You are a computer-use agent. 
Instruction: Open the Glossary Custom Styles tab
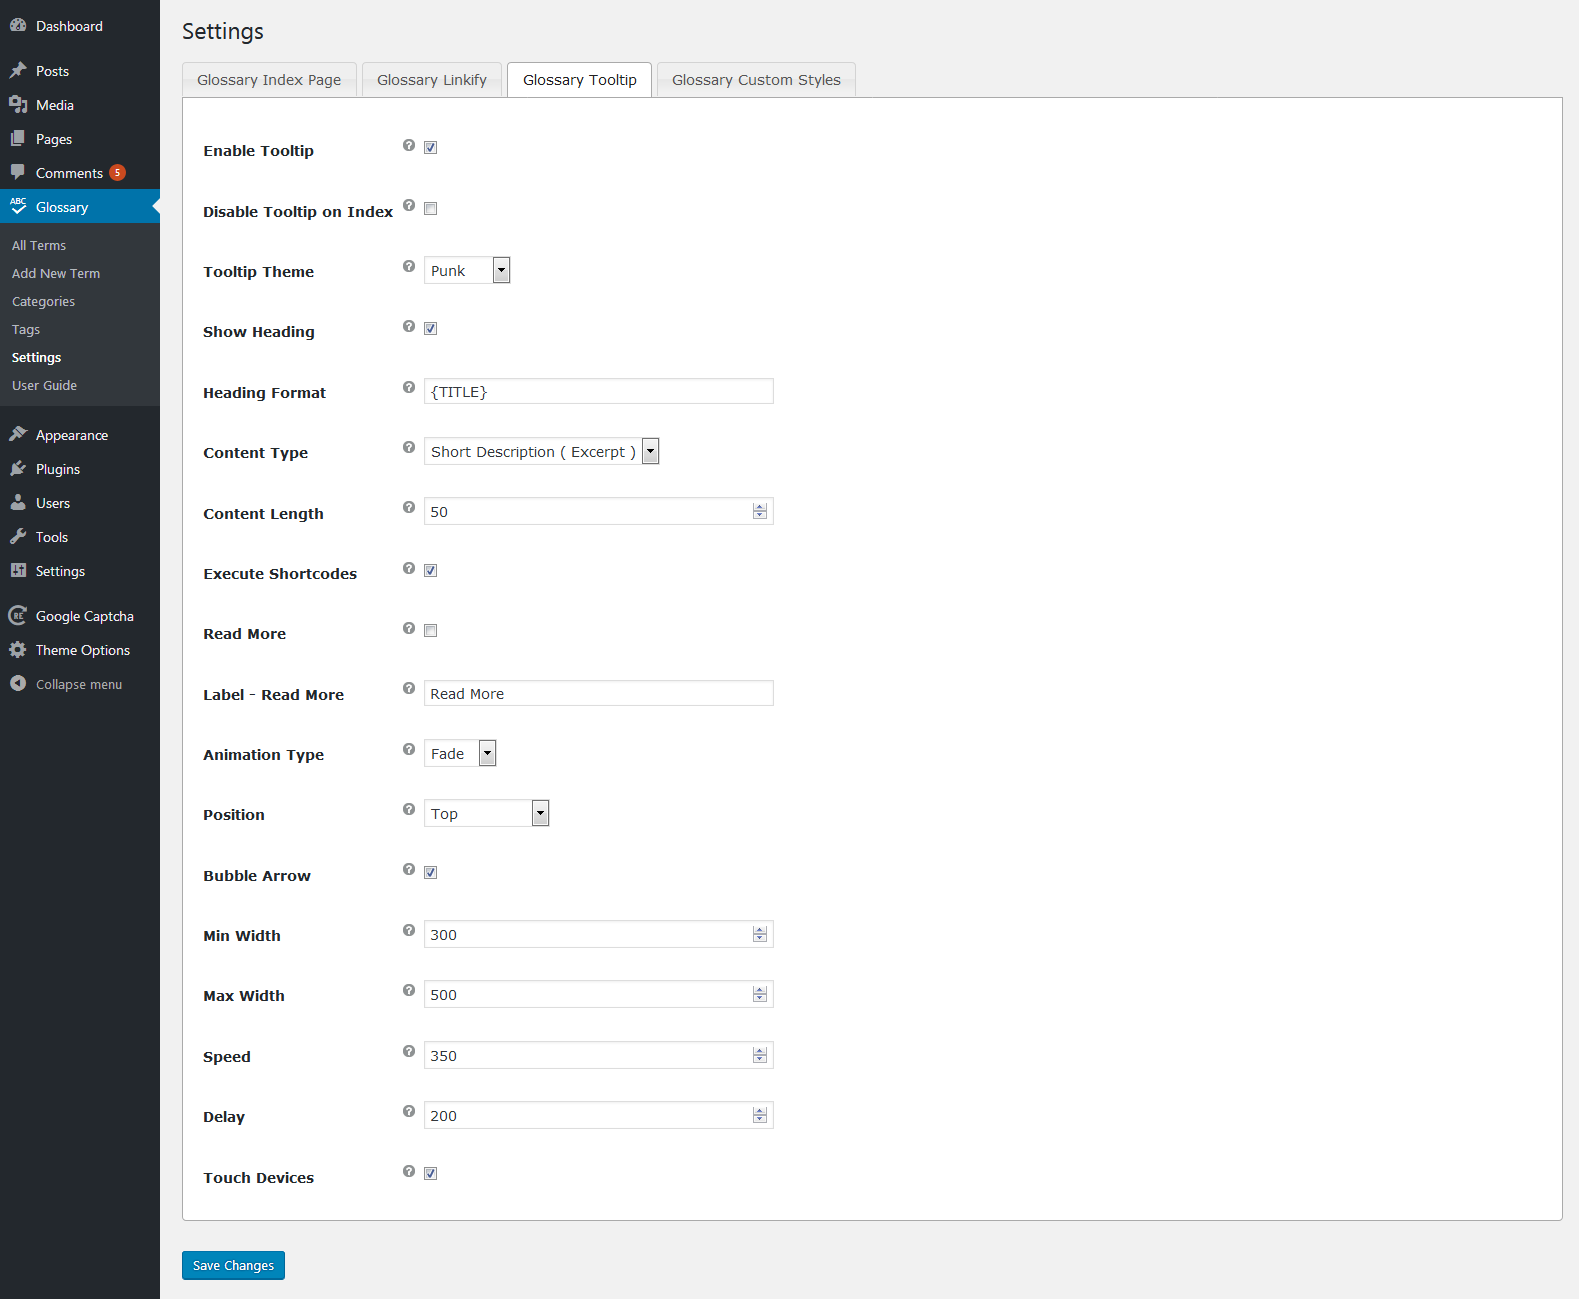pos(756,80)
